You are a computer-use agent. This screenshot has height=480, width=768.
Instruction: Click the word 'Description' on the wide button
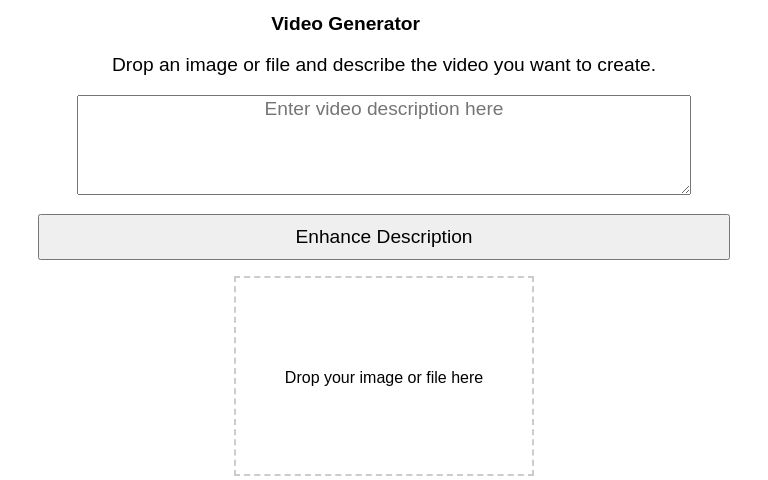pos(424,237)
